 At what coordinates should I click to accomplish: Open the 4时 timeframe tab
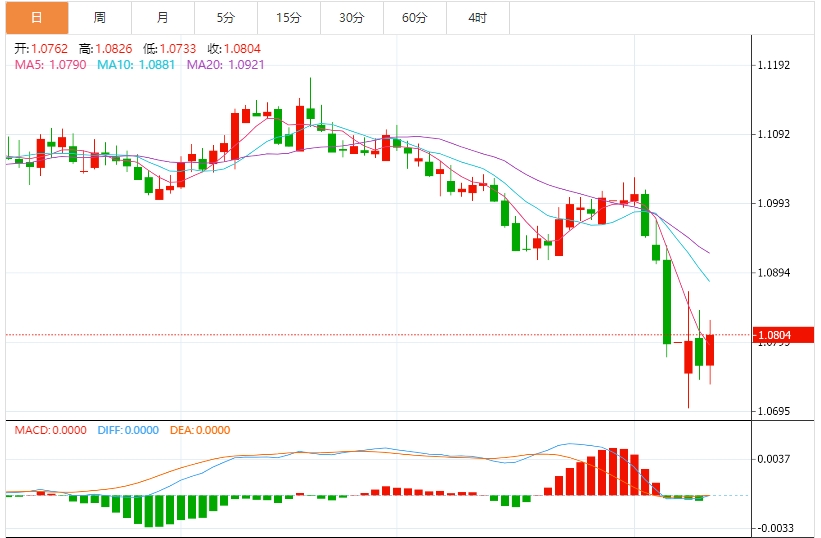[x=478, y=18]
